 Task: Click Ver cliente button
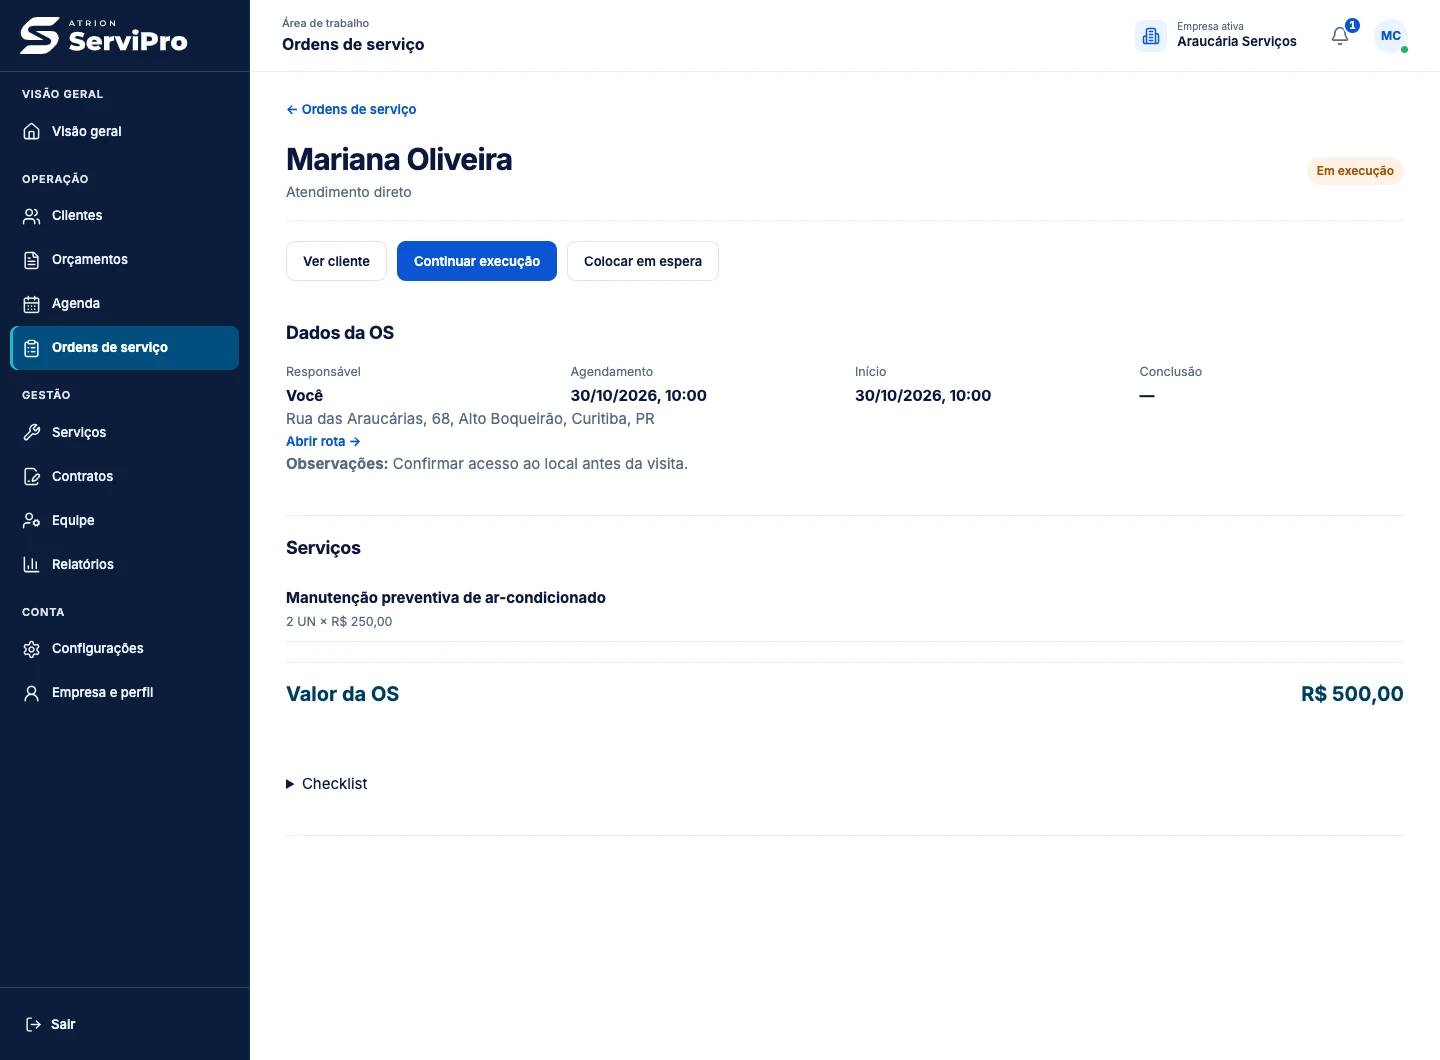click(x=336, y=261)
